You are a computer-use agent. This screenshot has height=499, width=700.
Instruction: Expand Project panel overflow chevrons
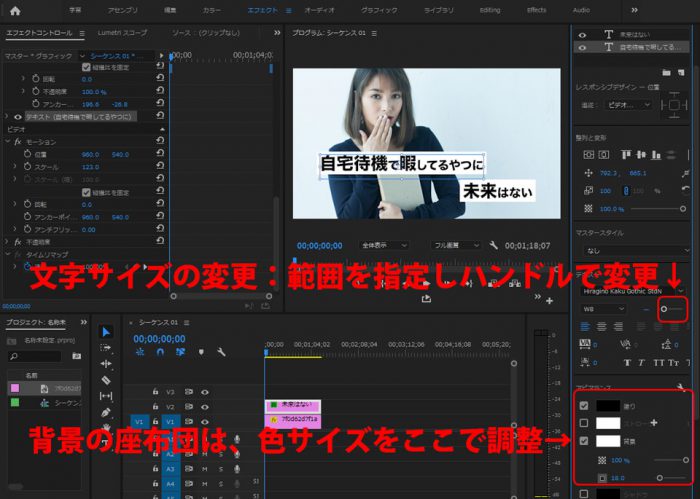coord(83,322)
